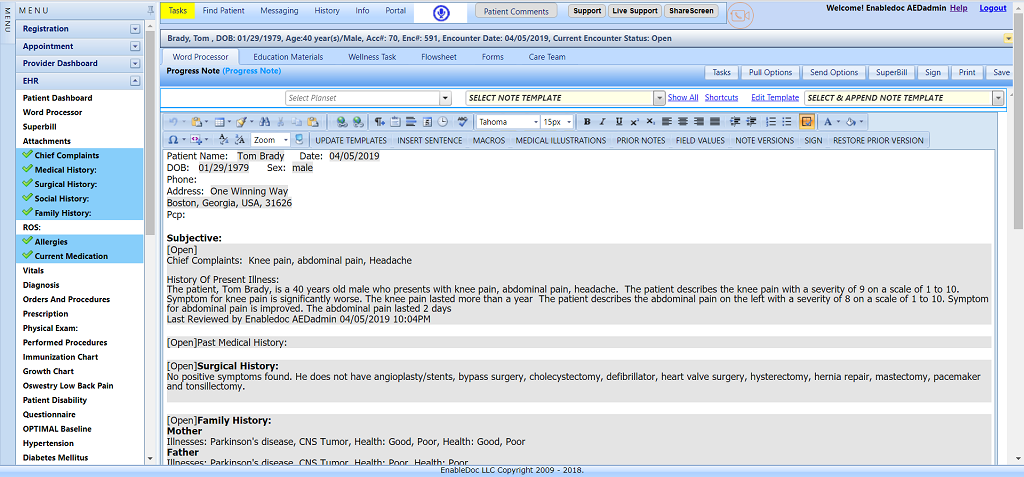Insert a bulleted list
This screenshot has width=1024, height=477.
coord(787,122)
